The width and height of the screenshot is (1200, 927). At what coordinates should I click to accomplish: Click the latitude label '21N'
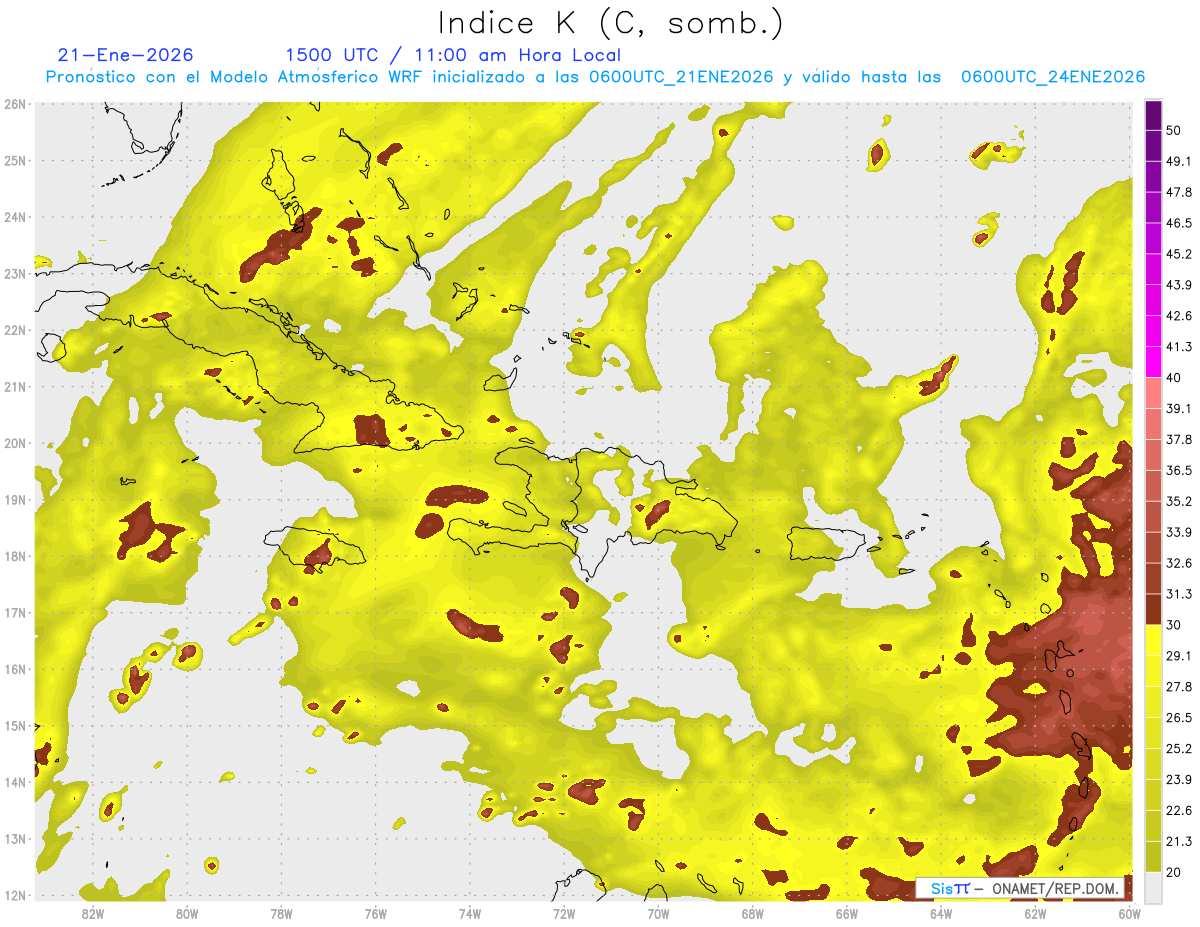point(15,386)
